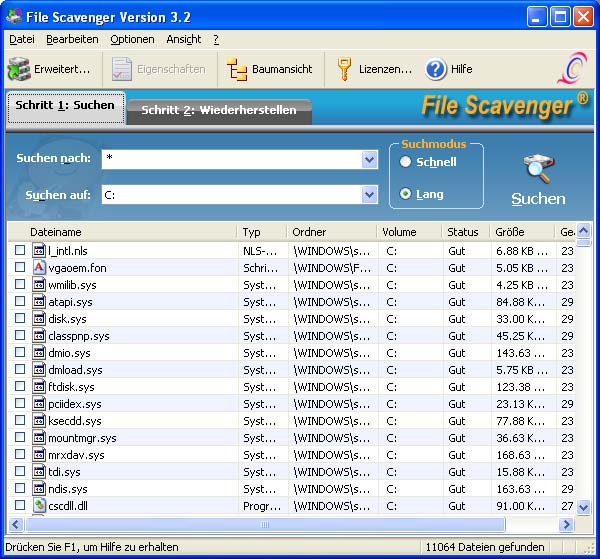
Task: Open the Optionen menu
Action: coord(132,39)
